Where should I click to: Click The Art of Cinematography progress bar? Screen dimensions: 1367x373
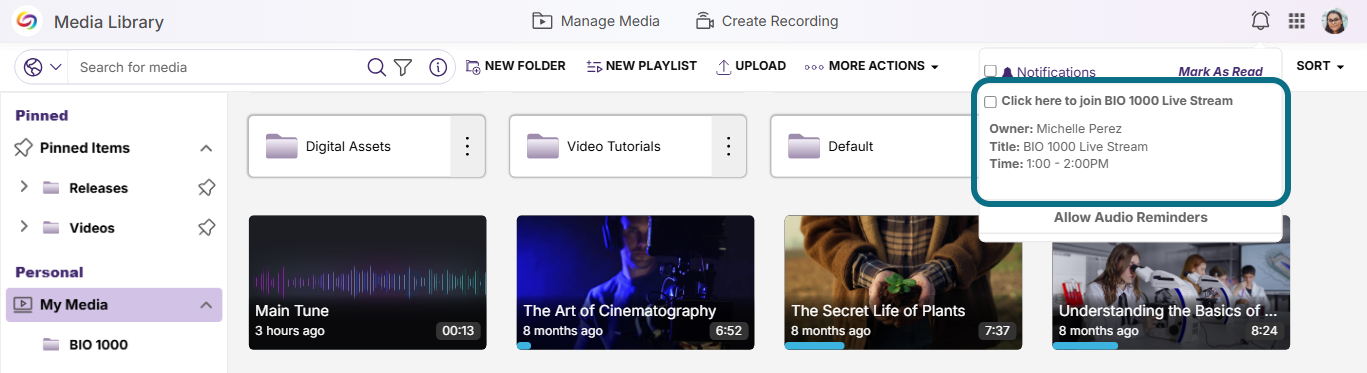(524, 346)
